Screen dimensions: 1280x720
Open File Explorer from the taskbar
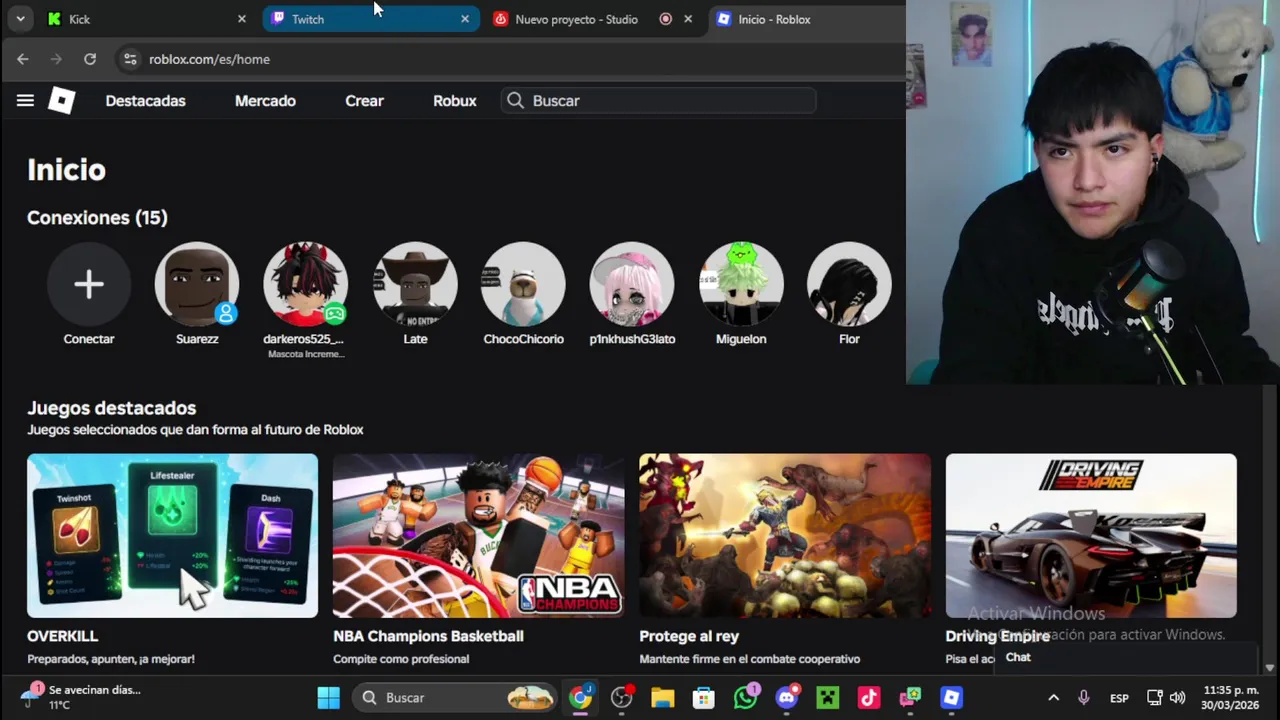click(x=663, y=698)
